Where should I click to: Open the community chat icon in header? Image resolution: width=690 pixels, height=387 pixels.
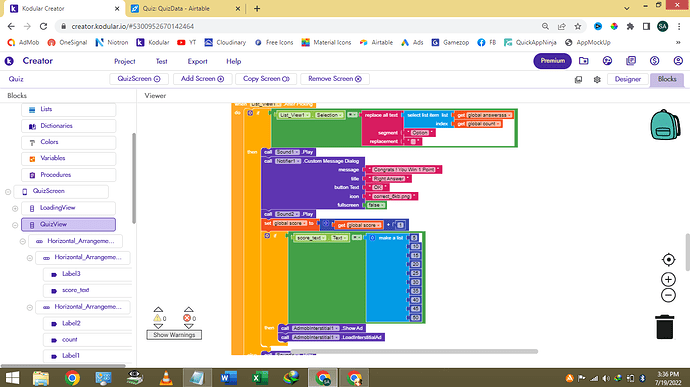pyautogui.click(x=607, y=61)
